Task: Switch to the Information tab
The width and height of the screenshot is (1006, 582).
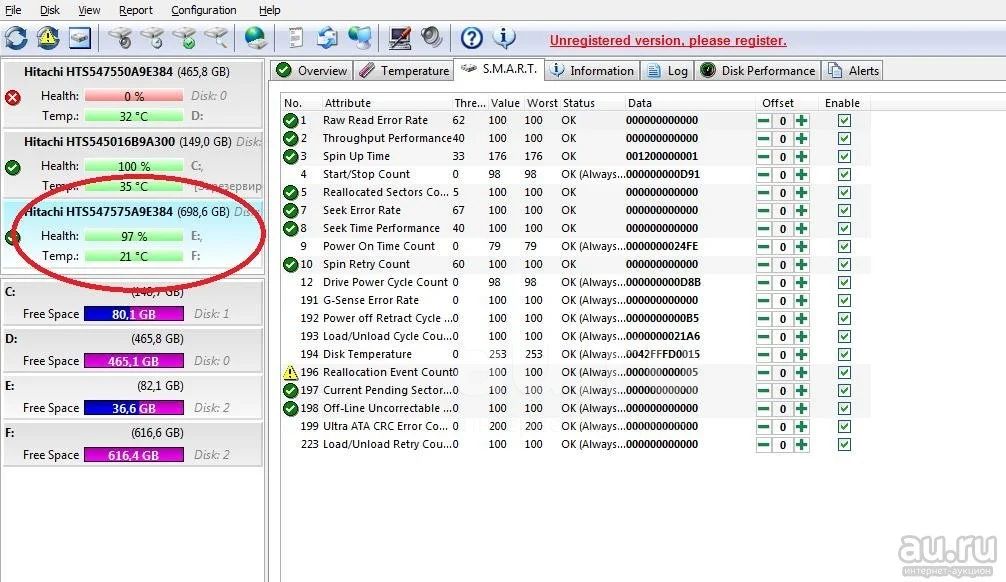Action: (x=592, y=71)
